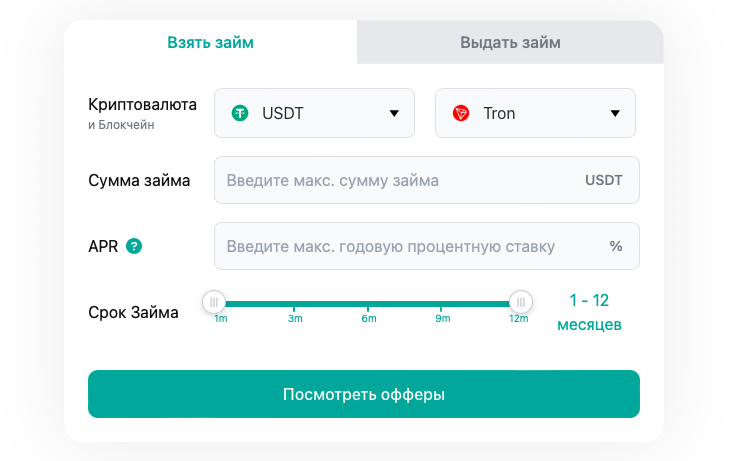Screen dimensions: 742x461
Task: Click the red Tron blockchain icon
Action: (x=461, y=113)
